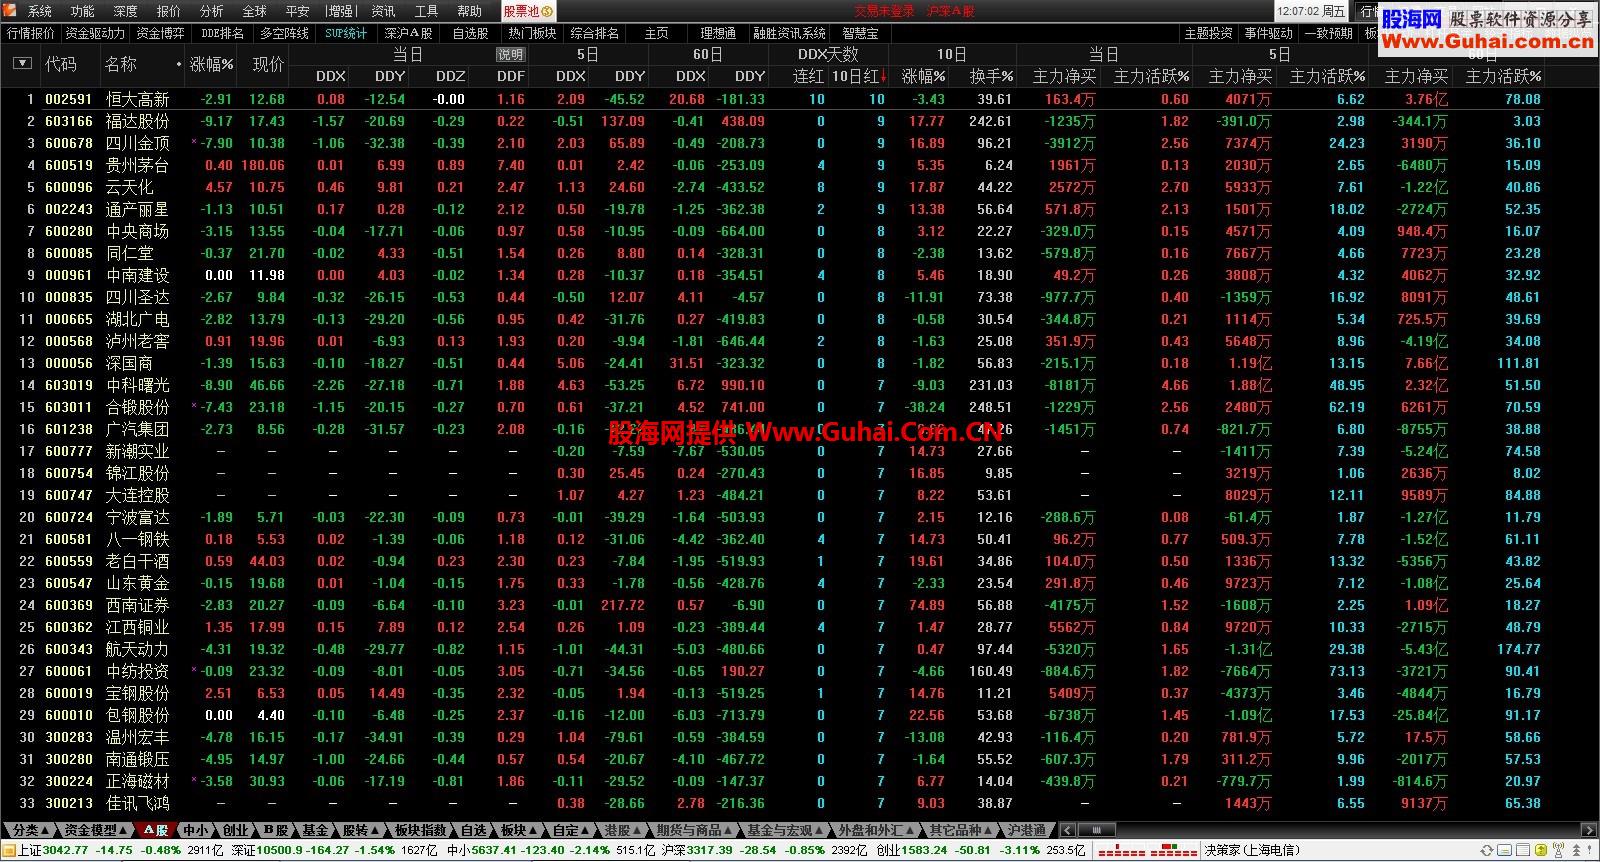The width and height of the screenshot is (1600, 862).
Task: Open the column selector dropdown arrow beside 代码
Action: coord(22,64)
